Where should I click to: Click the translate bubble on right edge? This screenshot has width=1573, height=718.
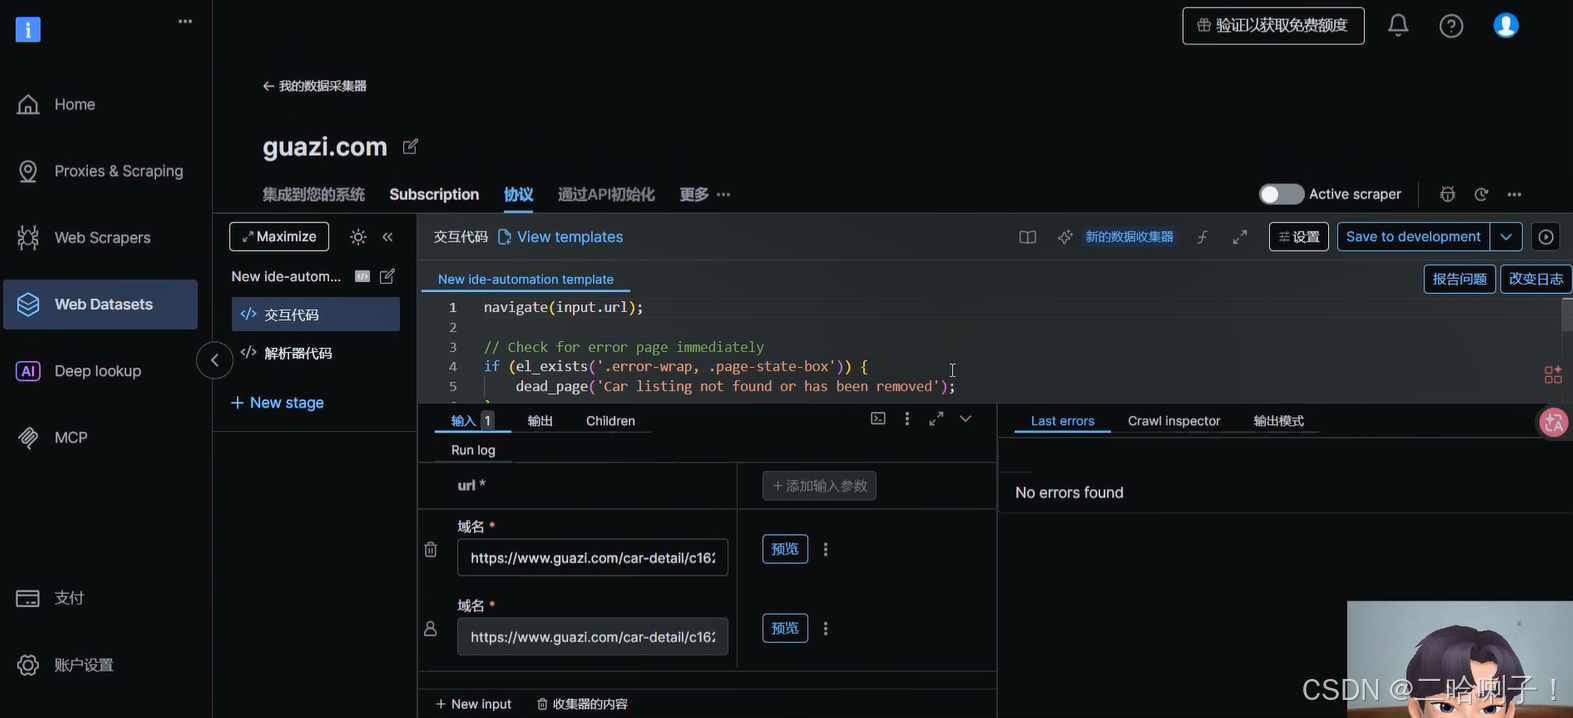click(1553, 423)
